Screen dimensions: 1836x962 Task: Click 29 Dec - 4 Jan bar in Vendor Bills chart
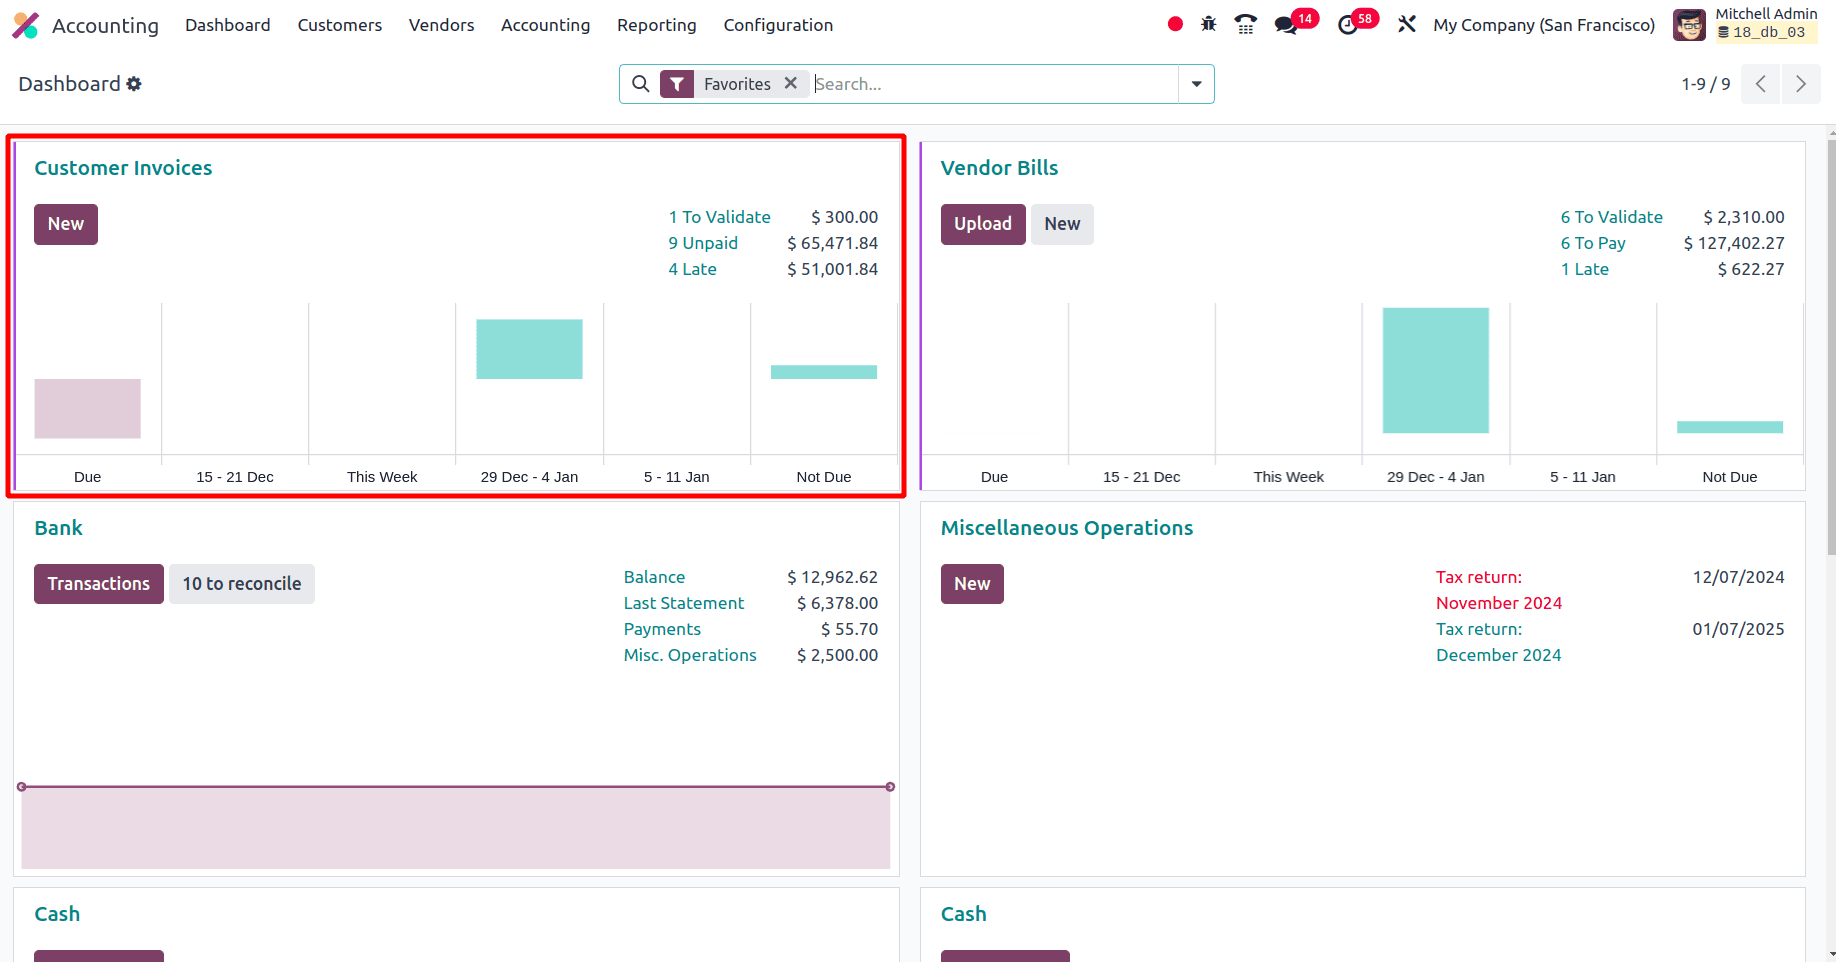[1436, 370]
